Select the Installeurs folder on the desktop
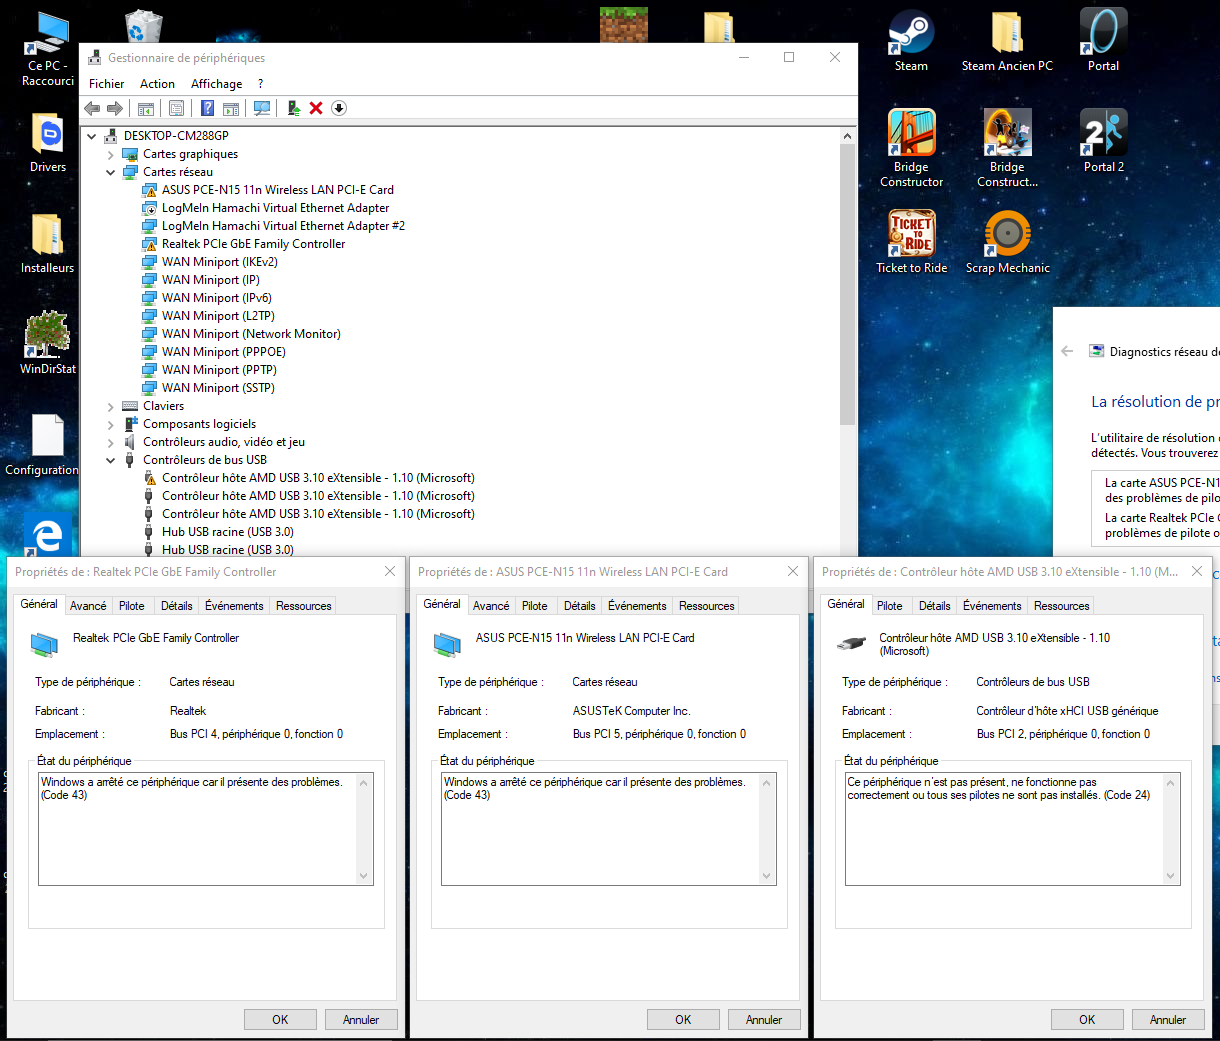Viewport: 1220px width, 1041px height. (x=47, y=243)
